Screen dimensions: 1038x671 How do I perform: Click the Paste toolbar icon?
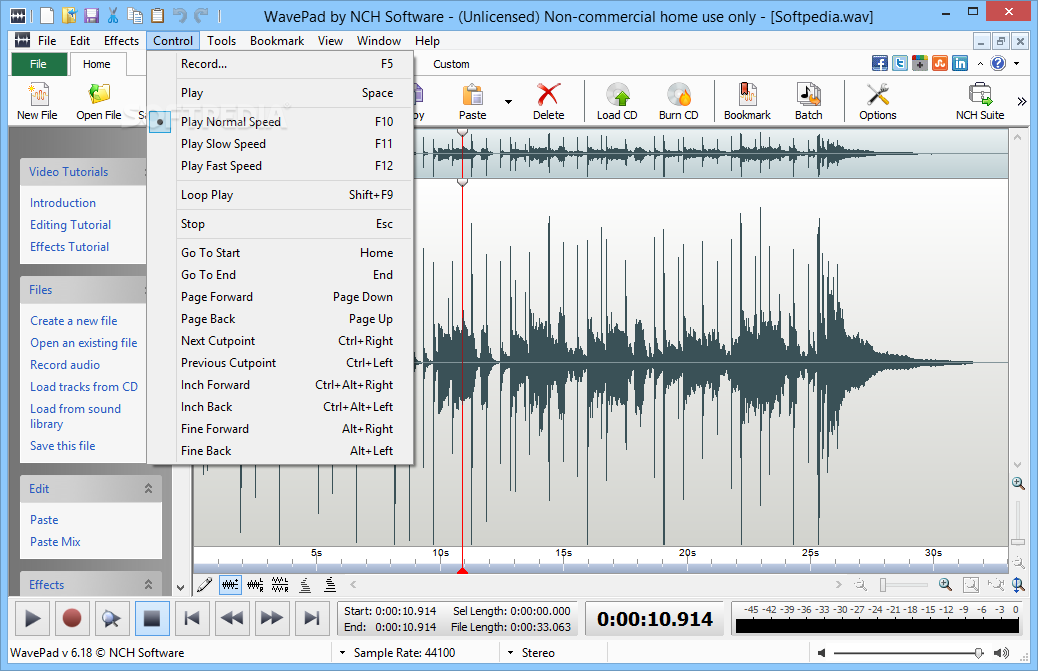click(x=473, y=101)
